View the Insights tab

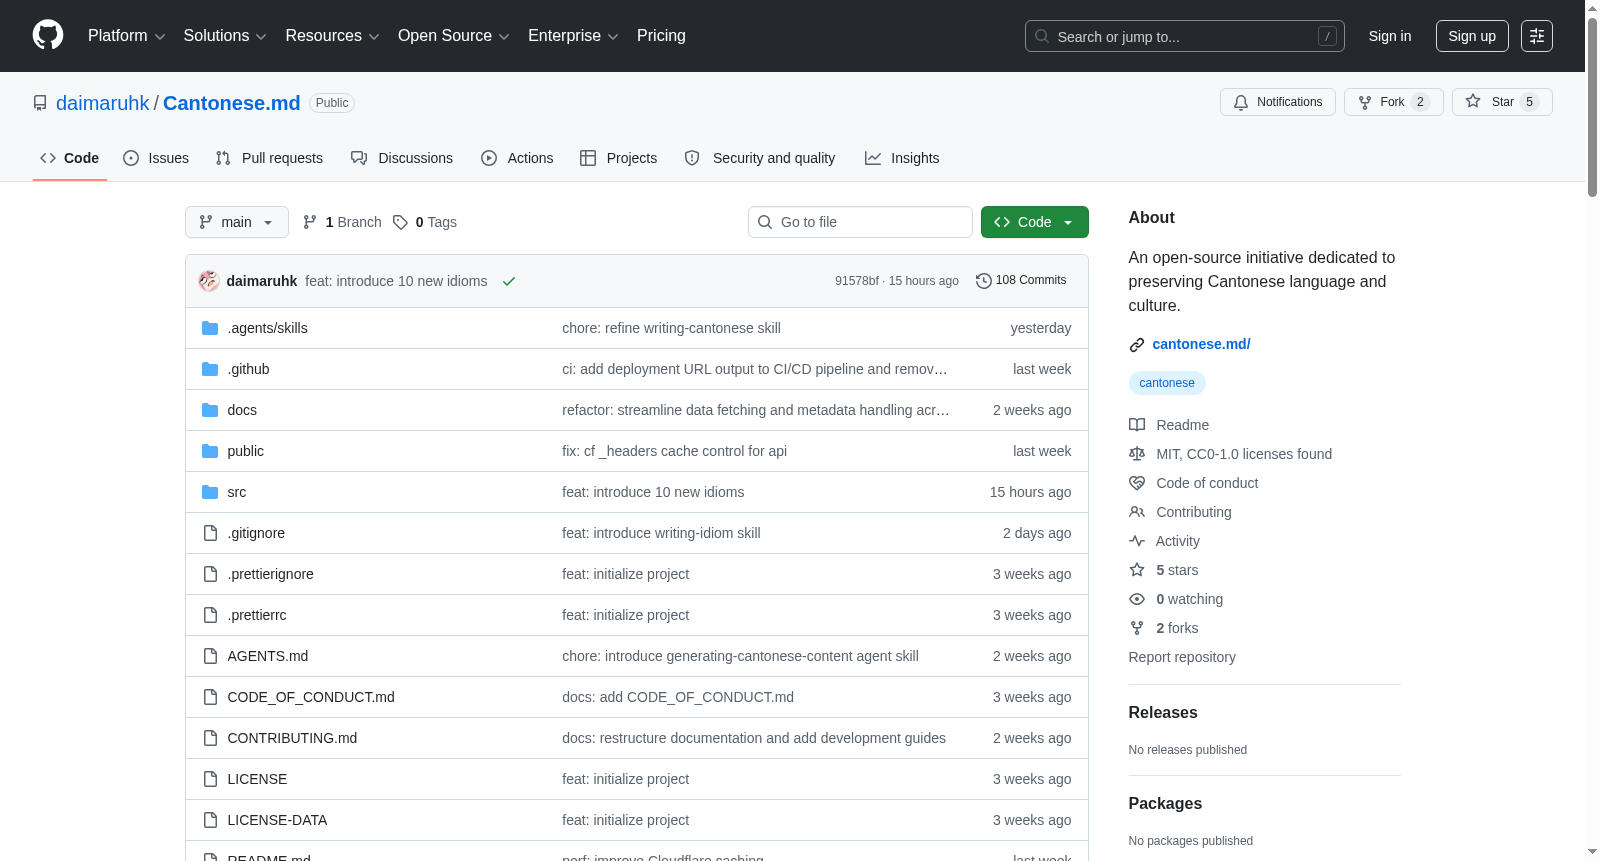[902, 158]
